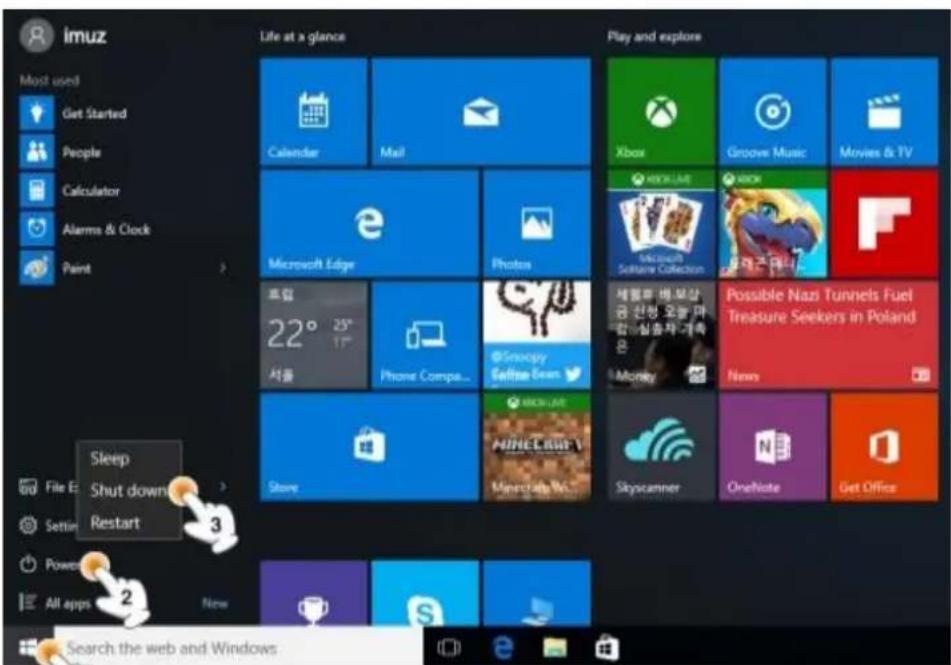Open the Photos tile
The image size is (951, 665).
pos(537,223)
